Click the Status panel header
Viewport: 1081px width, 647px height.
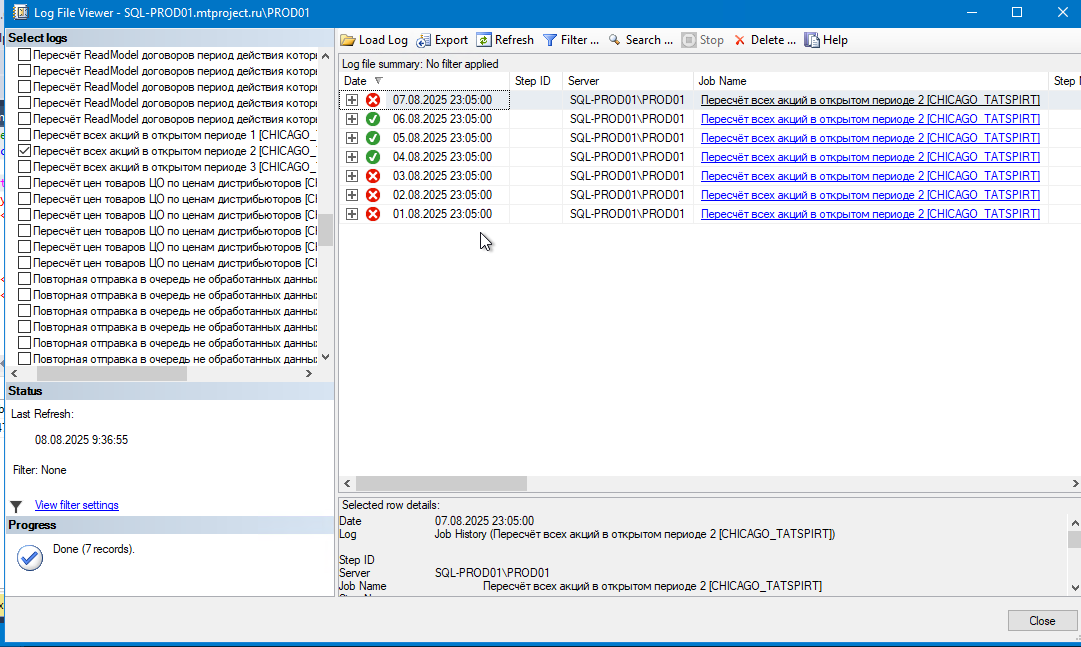[x=170, y=391]
